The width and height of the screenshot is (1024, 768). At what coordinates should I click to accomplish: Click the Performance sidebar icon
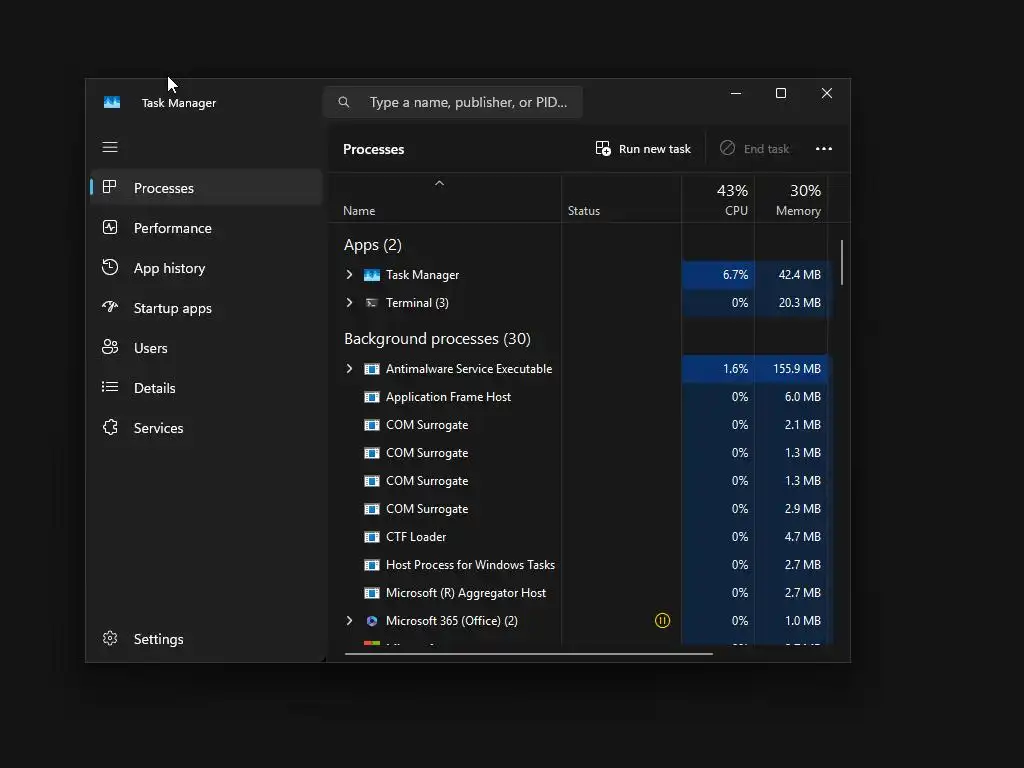click(x=110, y=227)
